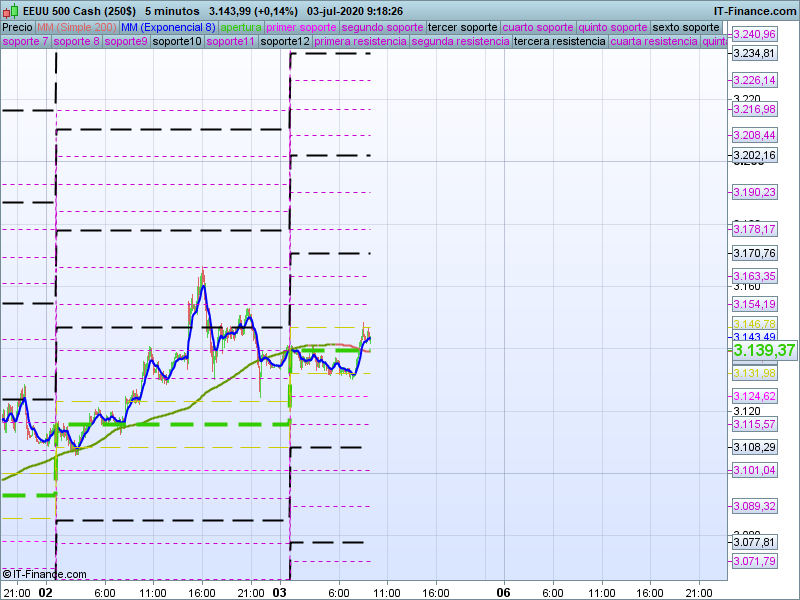Click the 3.071,79 price level tag
The image size is (800, 600).
coord(754,561)
